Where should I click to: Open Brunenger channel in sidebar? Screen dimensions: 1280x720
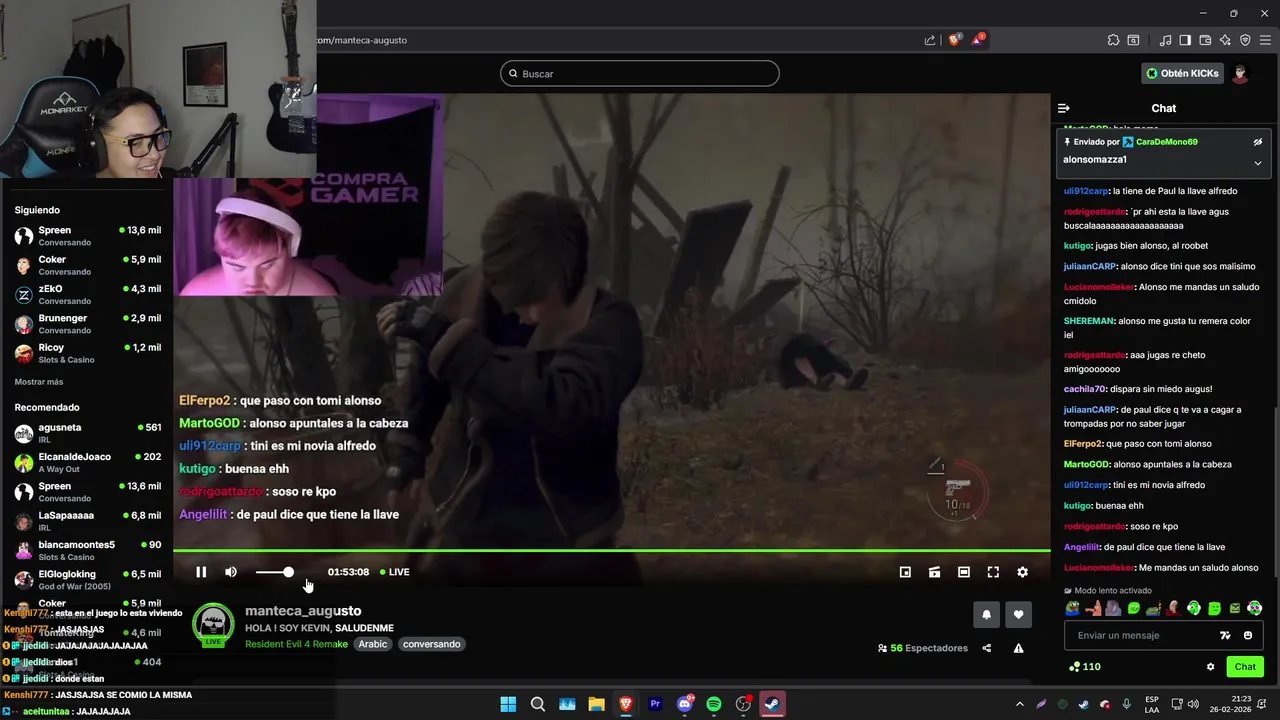[x=88, y=323]
